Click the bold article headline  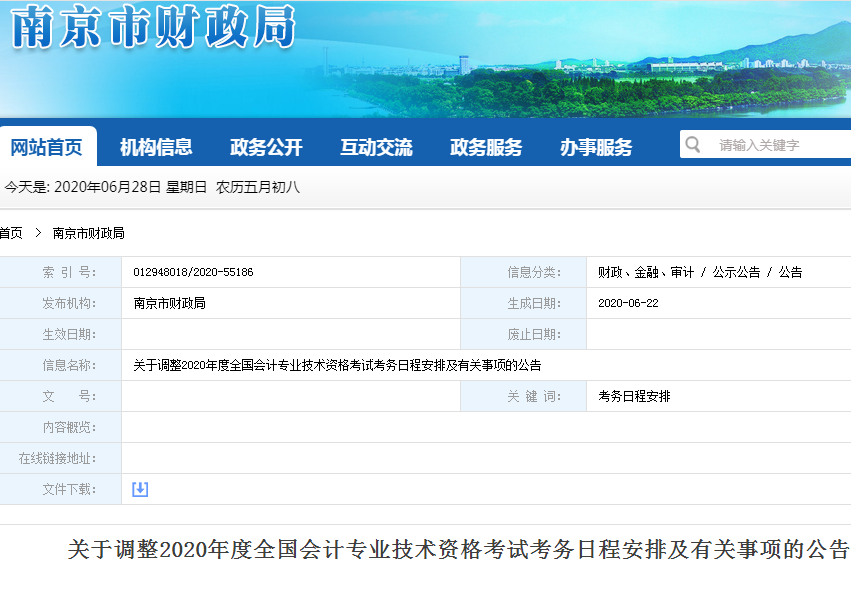point(458,550)
